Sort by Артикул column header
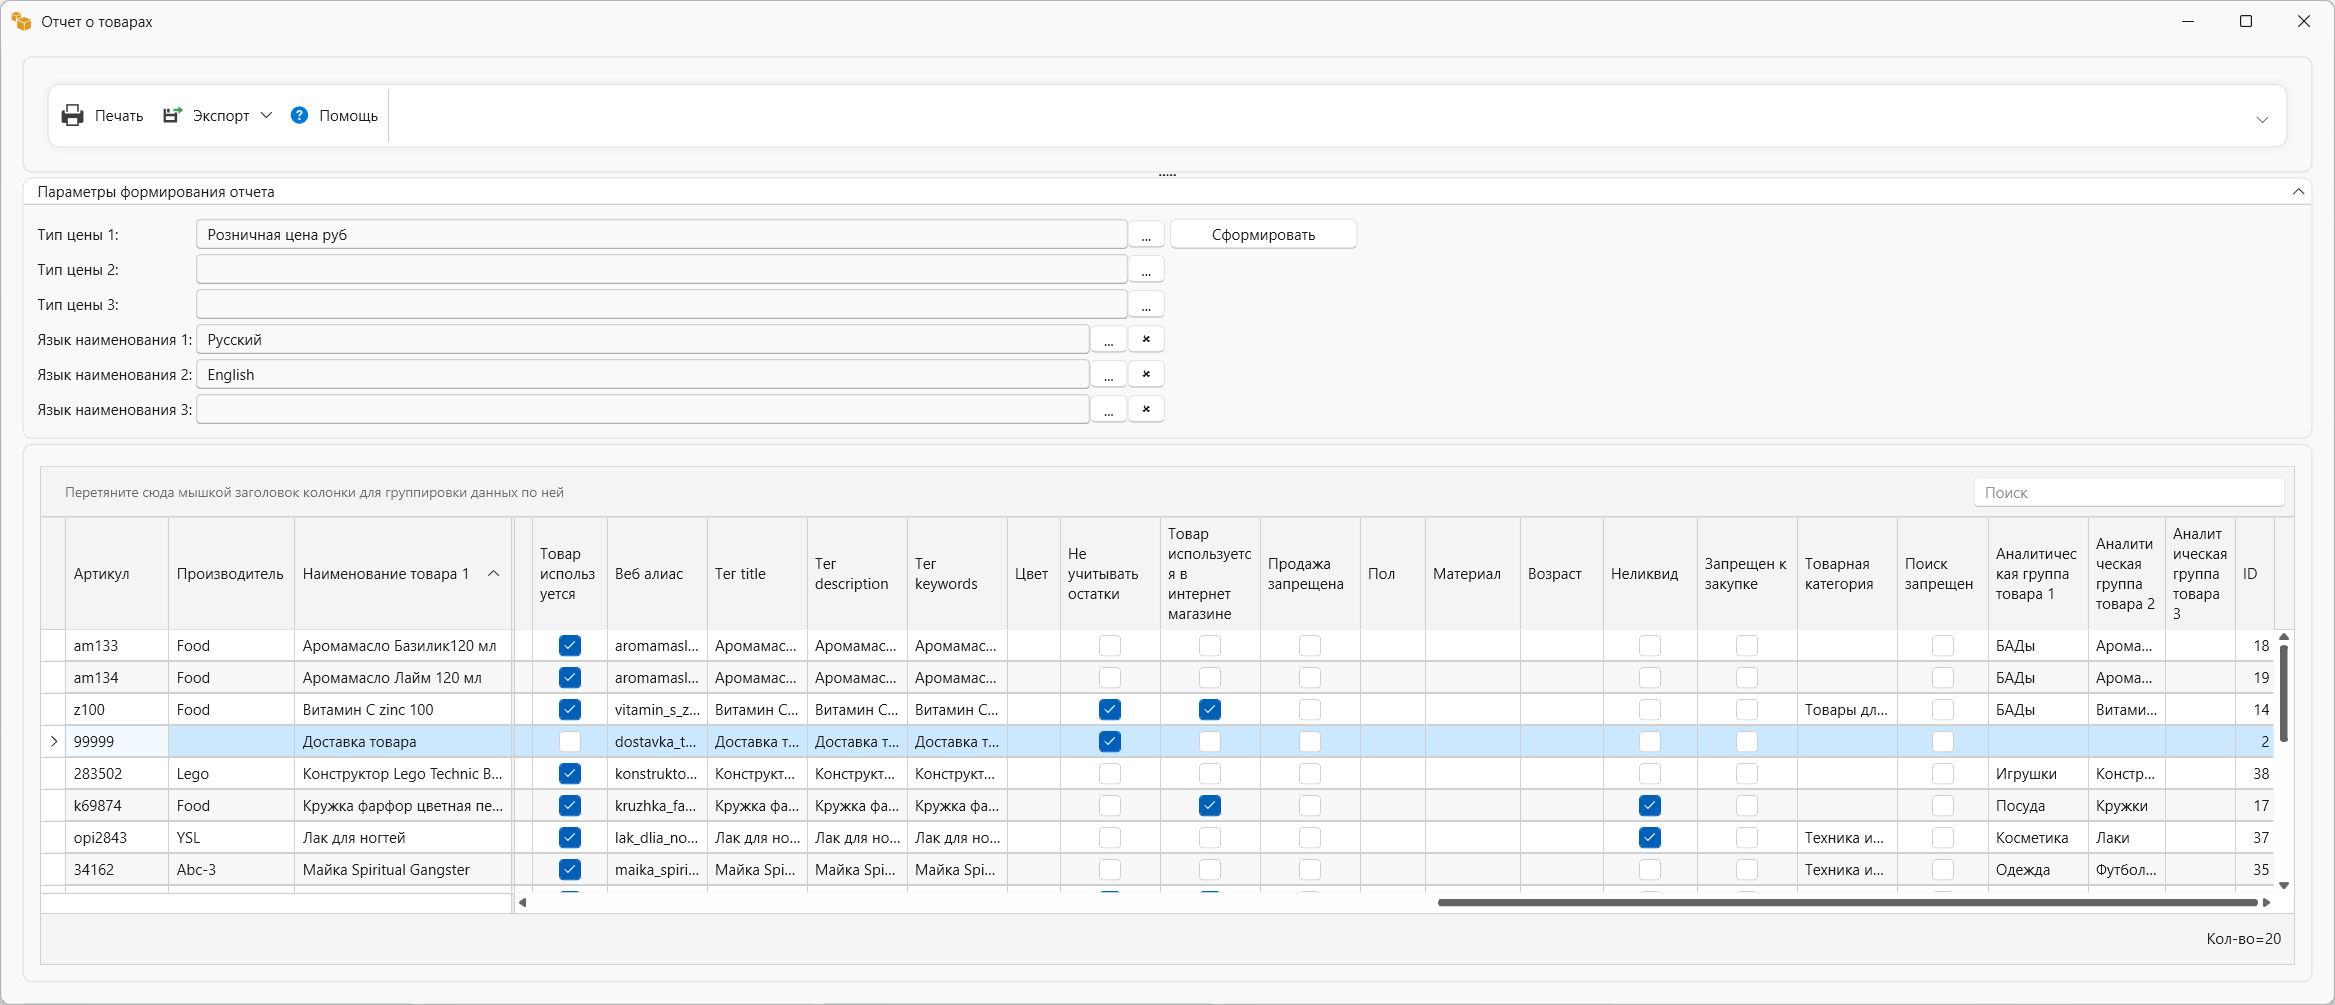The height and width of the screenshot is (1005, 2335). point(117,574)
